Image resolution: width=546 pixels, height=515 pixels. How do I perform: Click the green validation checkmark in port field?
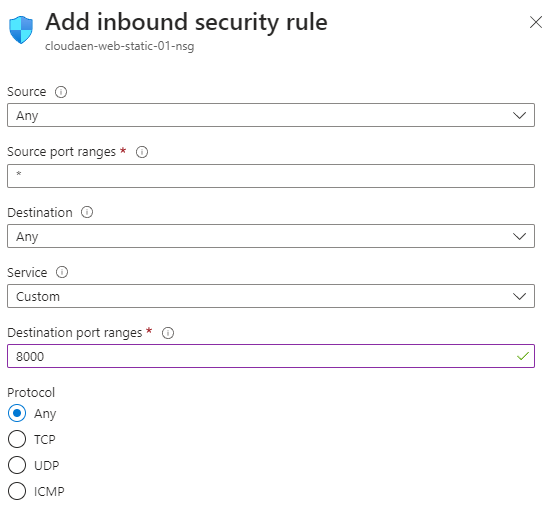click(523, 356)
